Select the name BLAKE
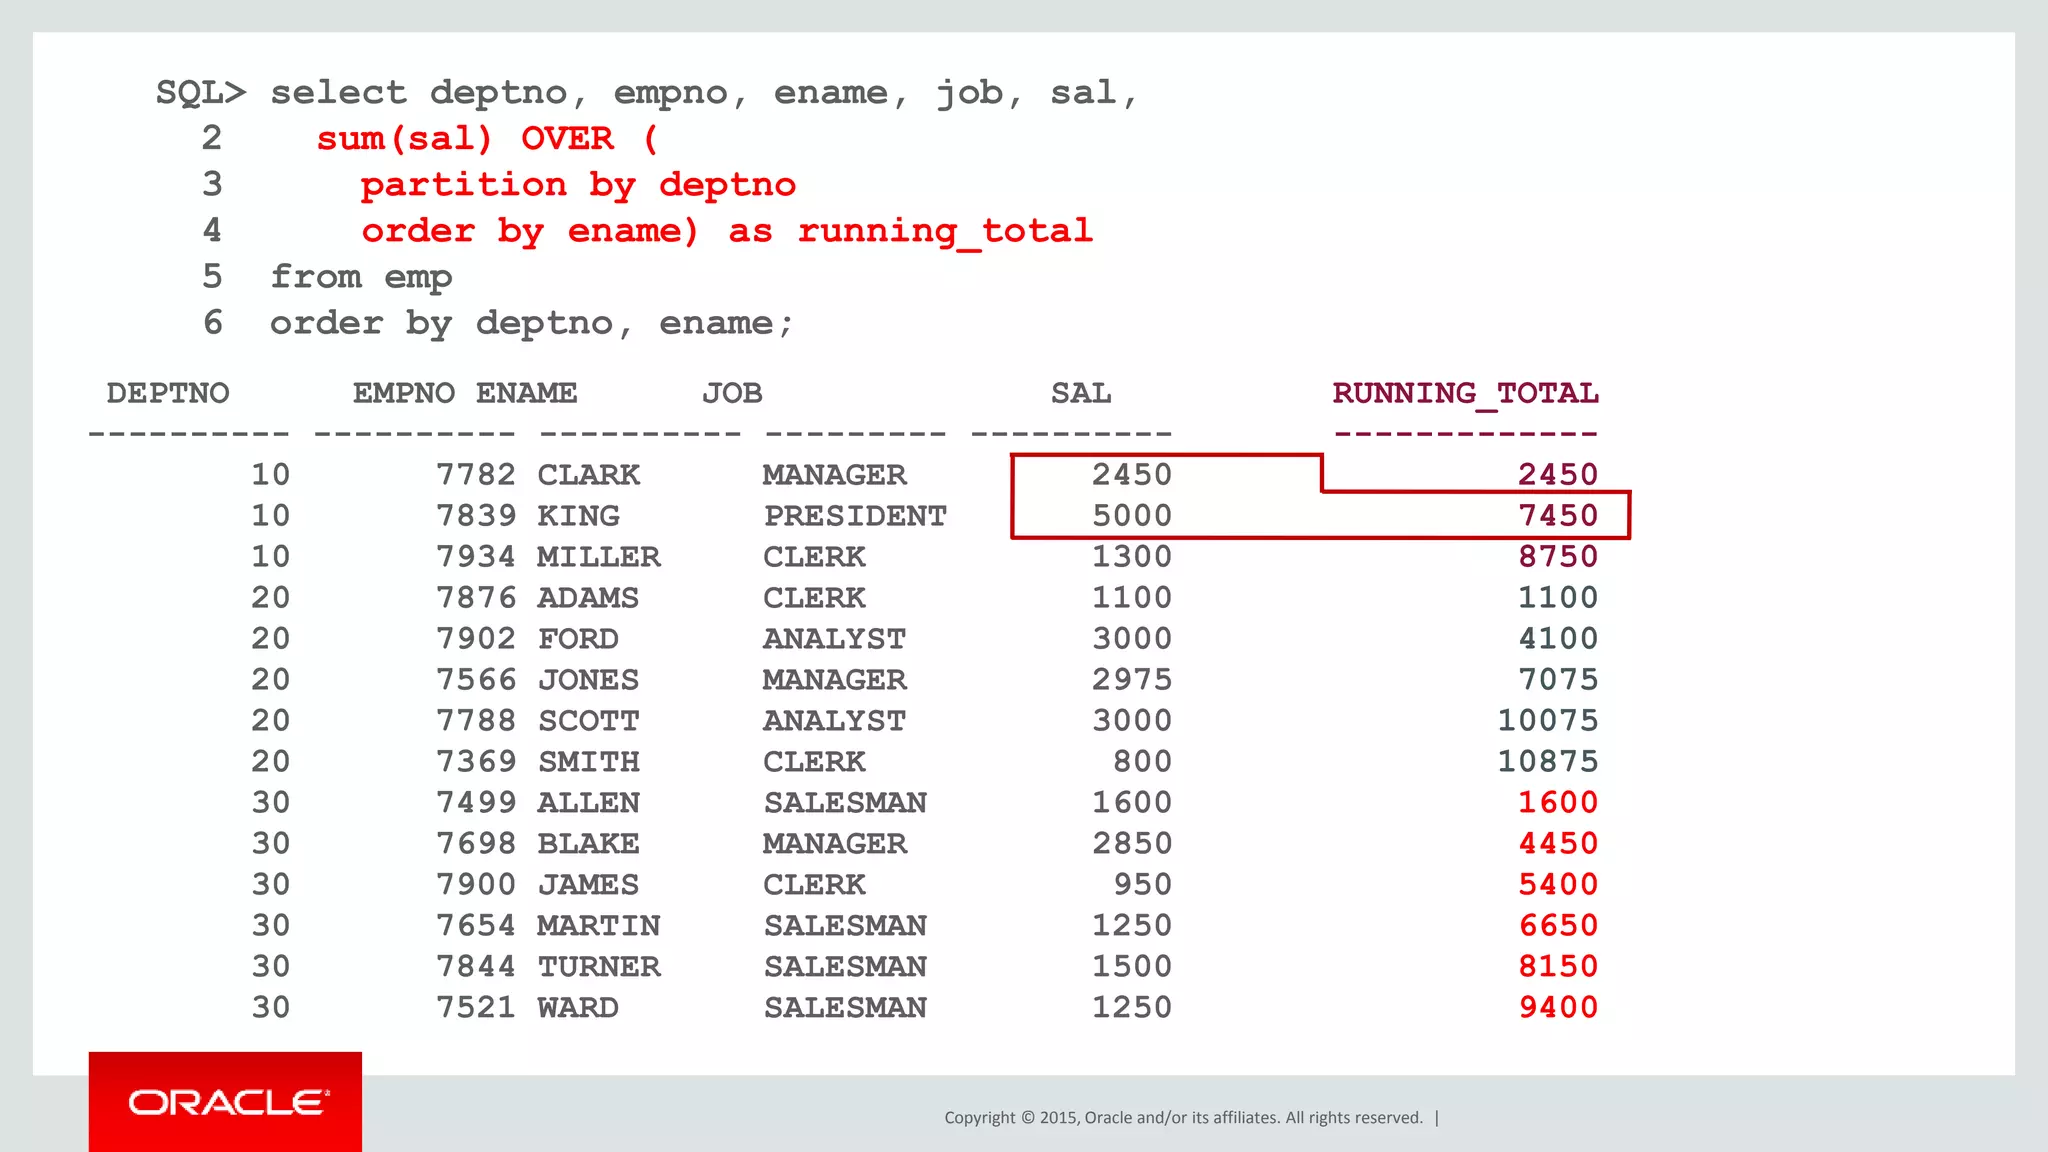Screen dimensions: 2048x1152 (588, 844)
